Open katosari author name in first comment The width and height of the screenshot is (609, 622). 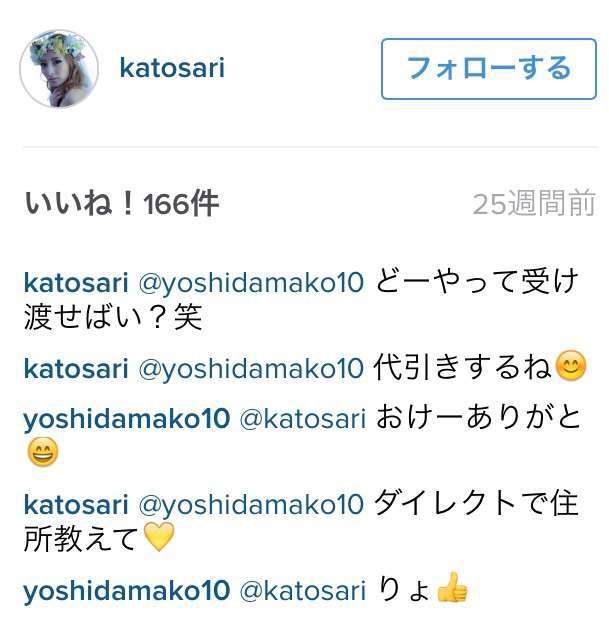[x=76, y=283]
